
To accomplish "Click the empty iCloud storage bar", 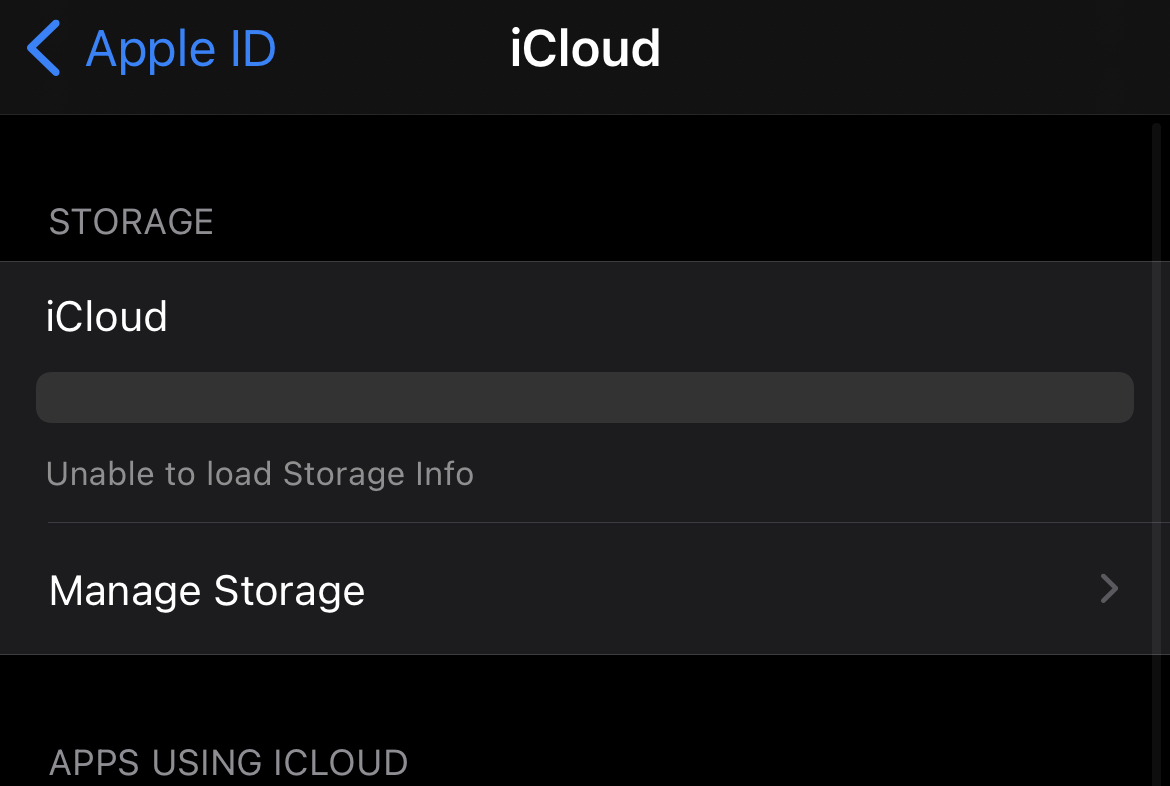I will click(x=585, y=397).
